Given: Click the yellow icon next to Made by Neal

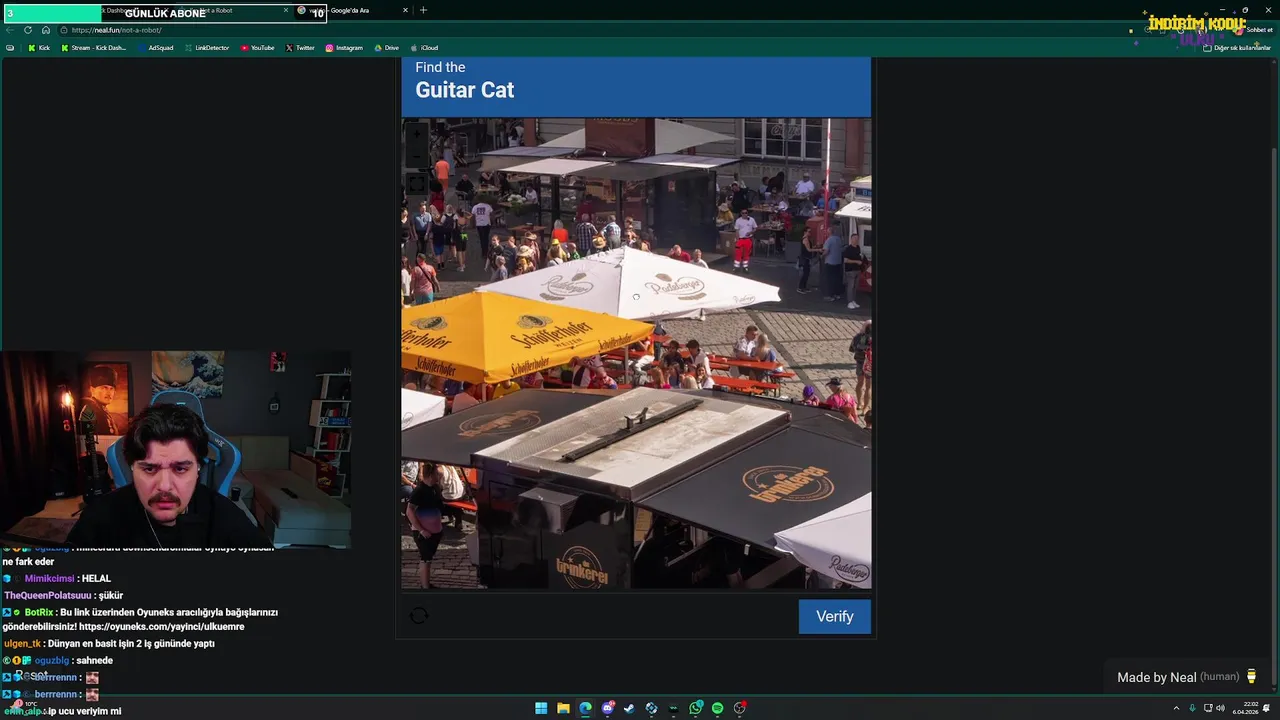Looking at the screenshot, I should coord(1250,677).
